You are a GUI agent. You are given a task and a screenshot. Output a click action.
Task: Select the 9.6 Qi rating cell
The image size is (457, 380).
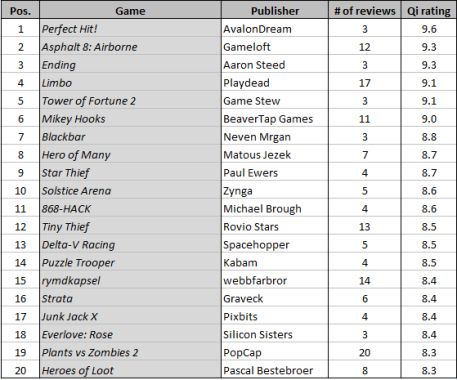pos(429,29)
